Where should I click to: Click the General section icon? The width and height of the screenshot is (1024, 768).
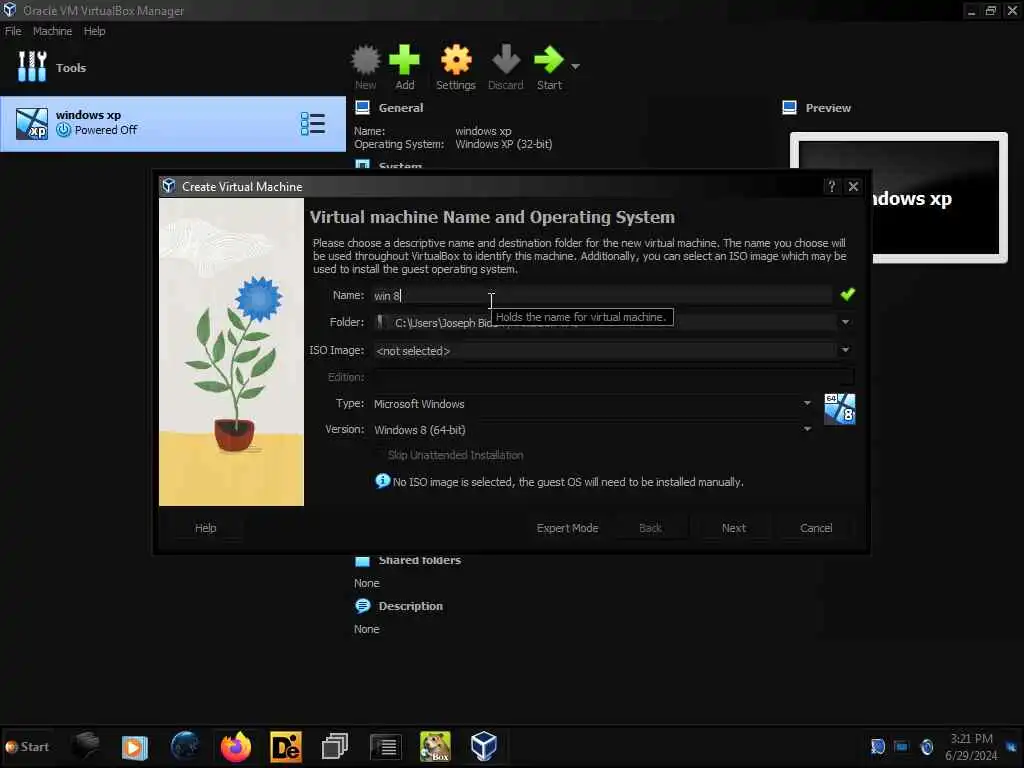362,108
